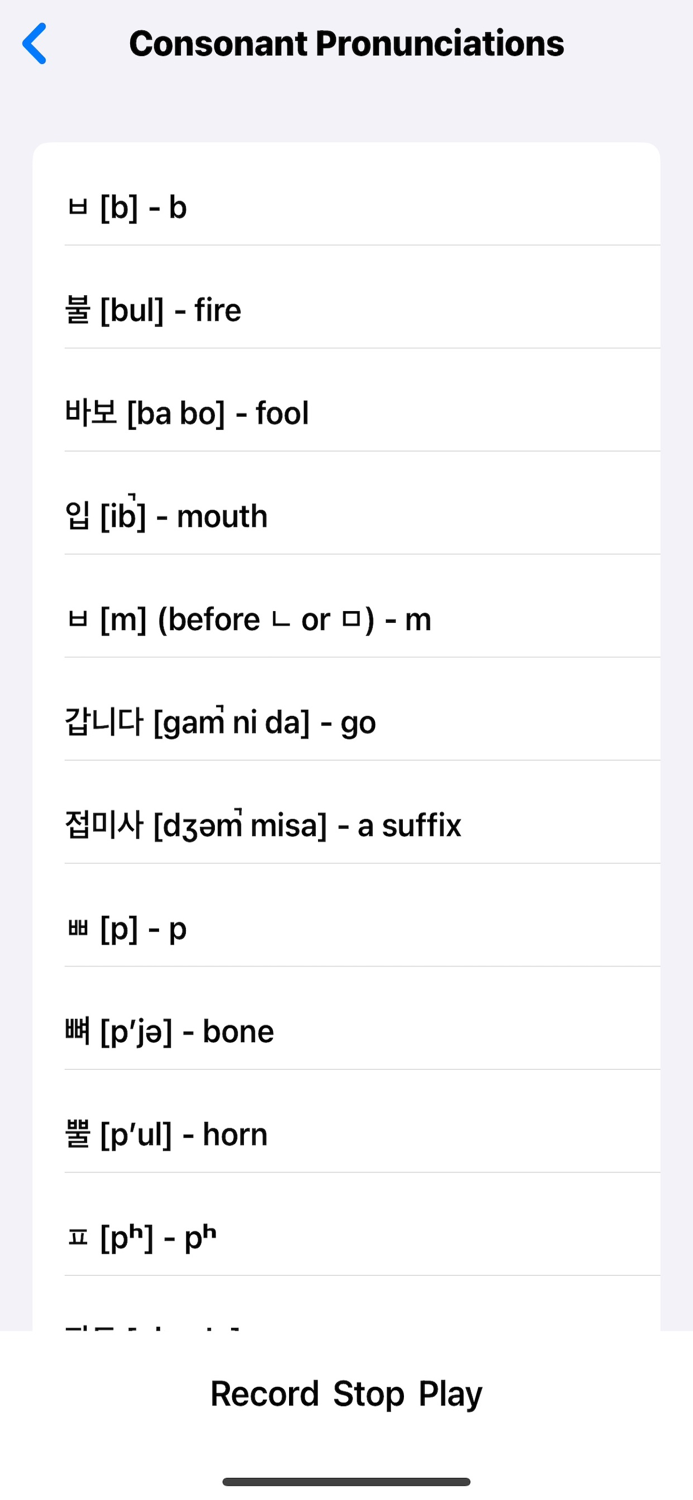Select the ㅂ [m] before ㄴ or ㅁ entry
This screenshot has height=1500, width=693.
point(346,619)
